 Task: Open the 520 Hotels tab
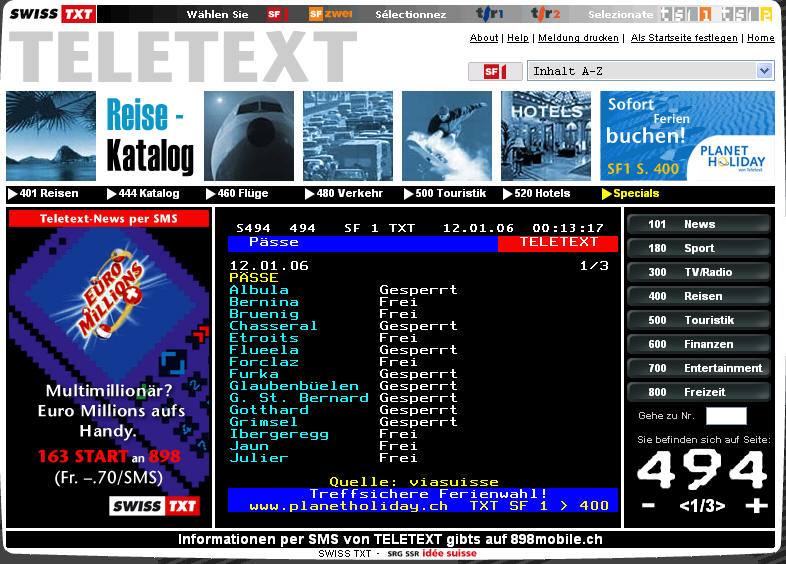click(x=536, y=194)
